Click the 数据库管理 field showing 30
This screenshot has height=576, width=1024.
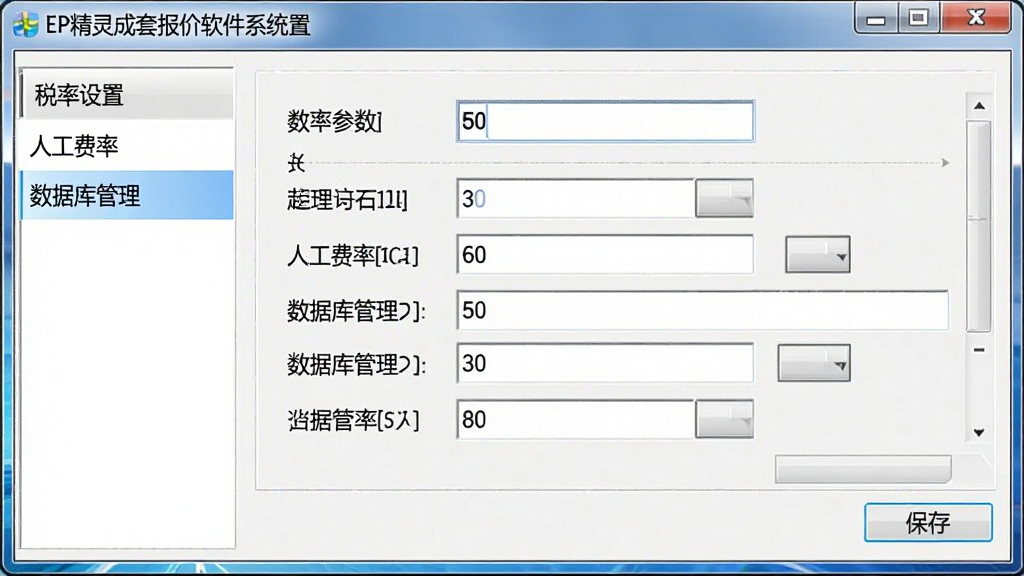tap(605, 363)
